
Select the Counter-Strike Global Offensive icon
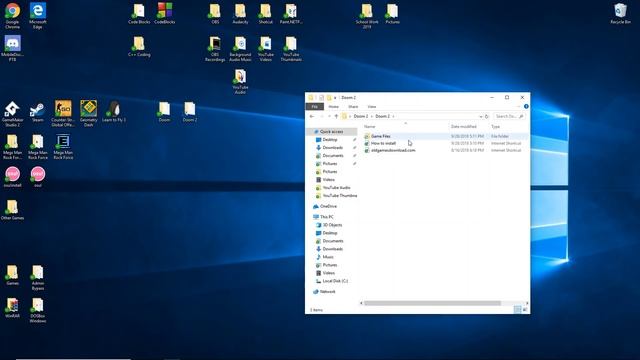pyautogui.click(x=63, y=114)
